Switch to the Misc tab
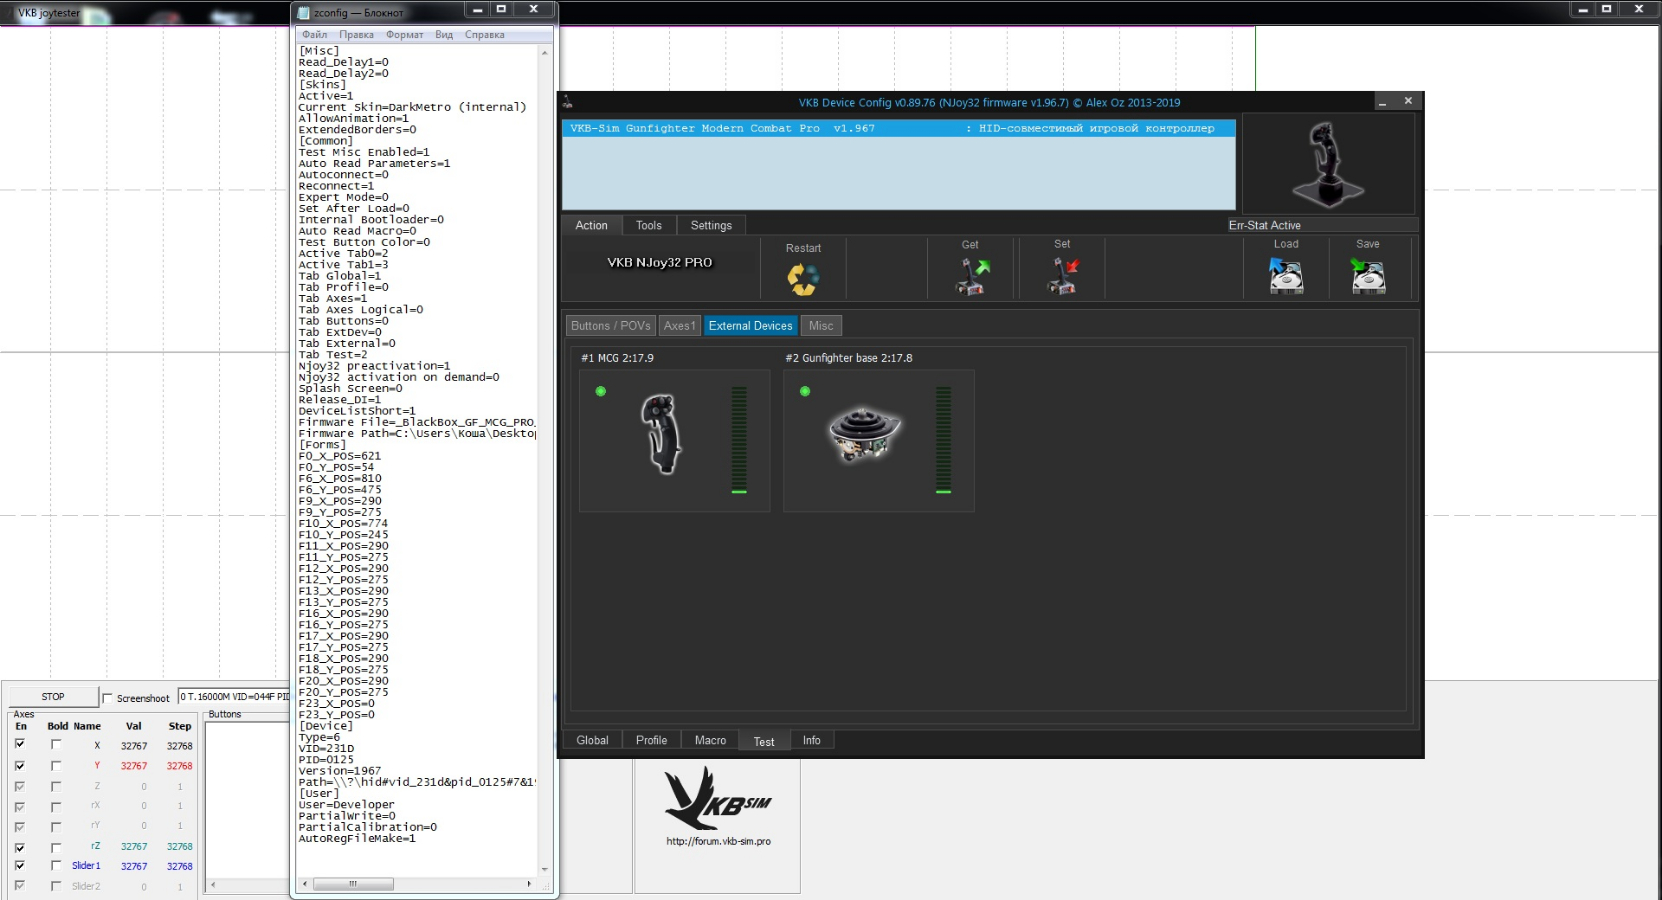The image size is (1662, 900). (821, 326)
